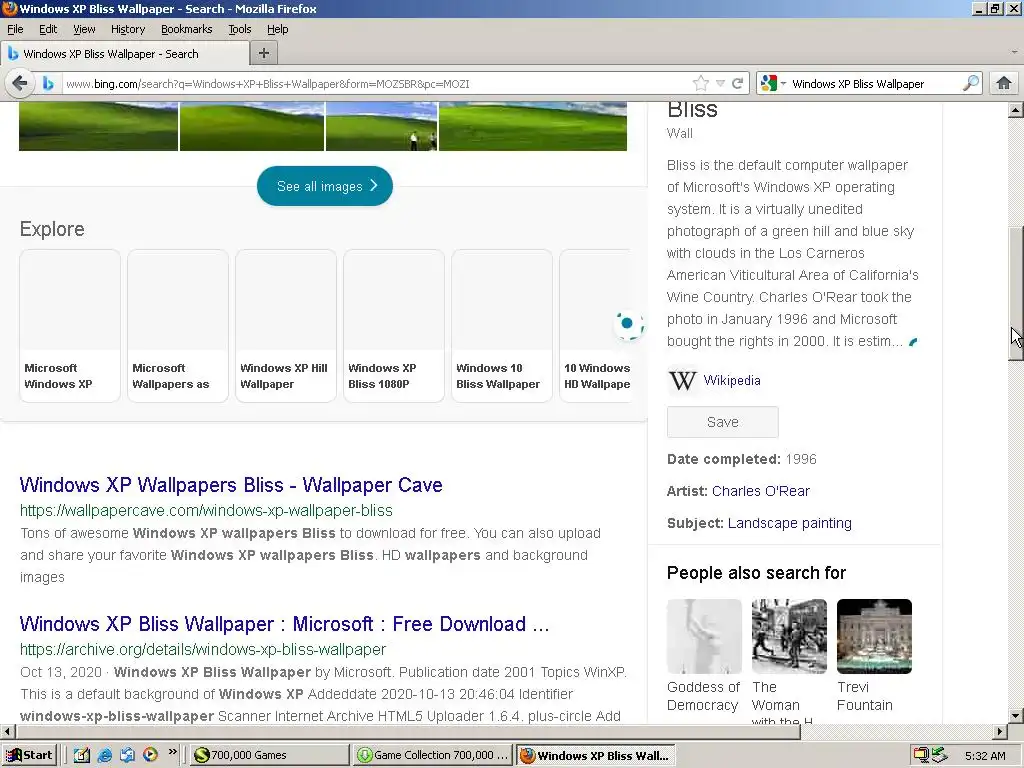Click the Windows Start button
This screenshot has width=1024, height=768.
pos(29,755)
